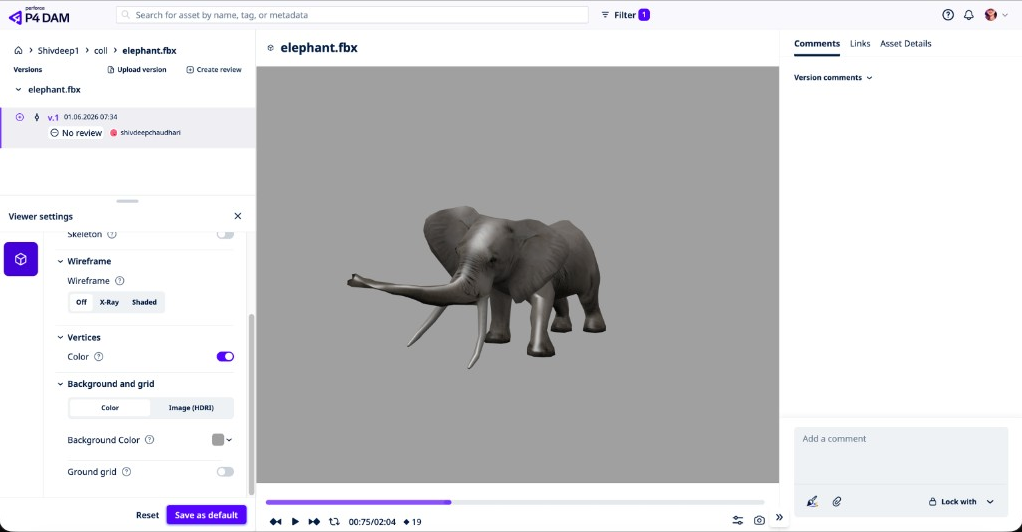
Task: Disable the vertex Color toggle
Action: click(x=225, y=357)
